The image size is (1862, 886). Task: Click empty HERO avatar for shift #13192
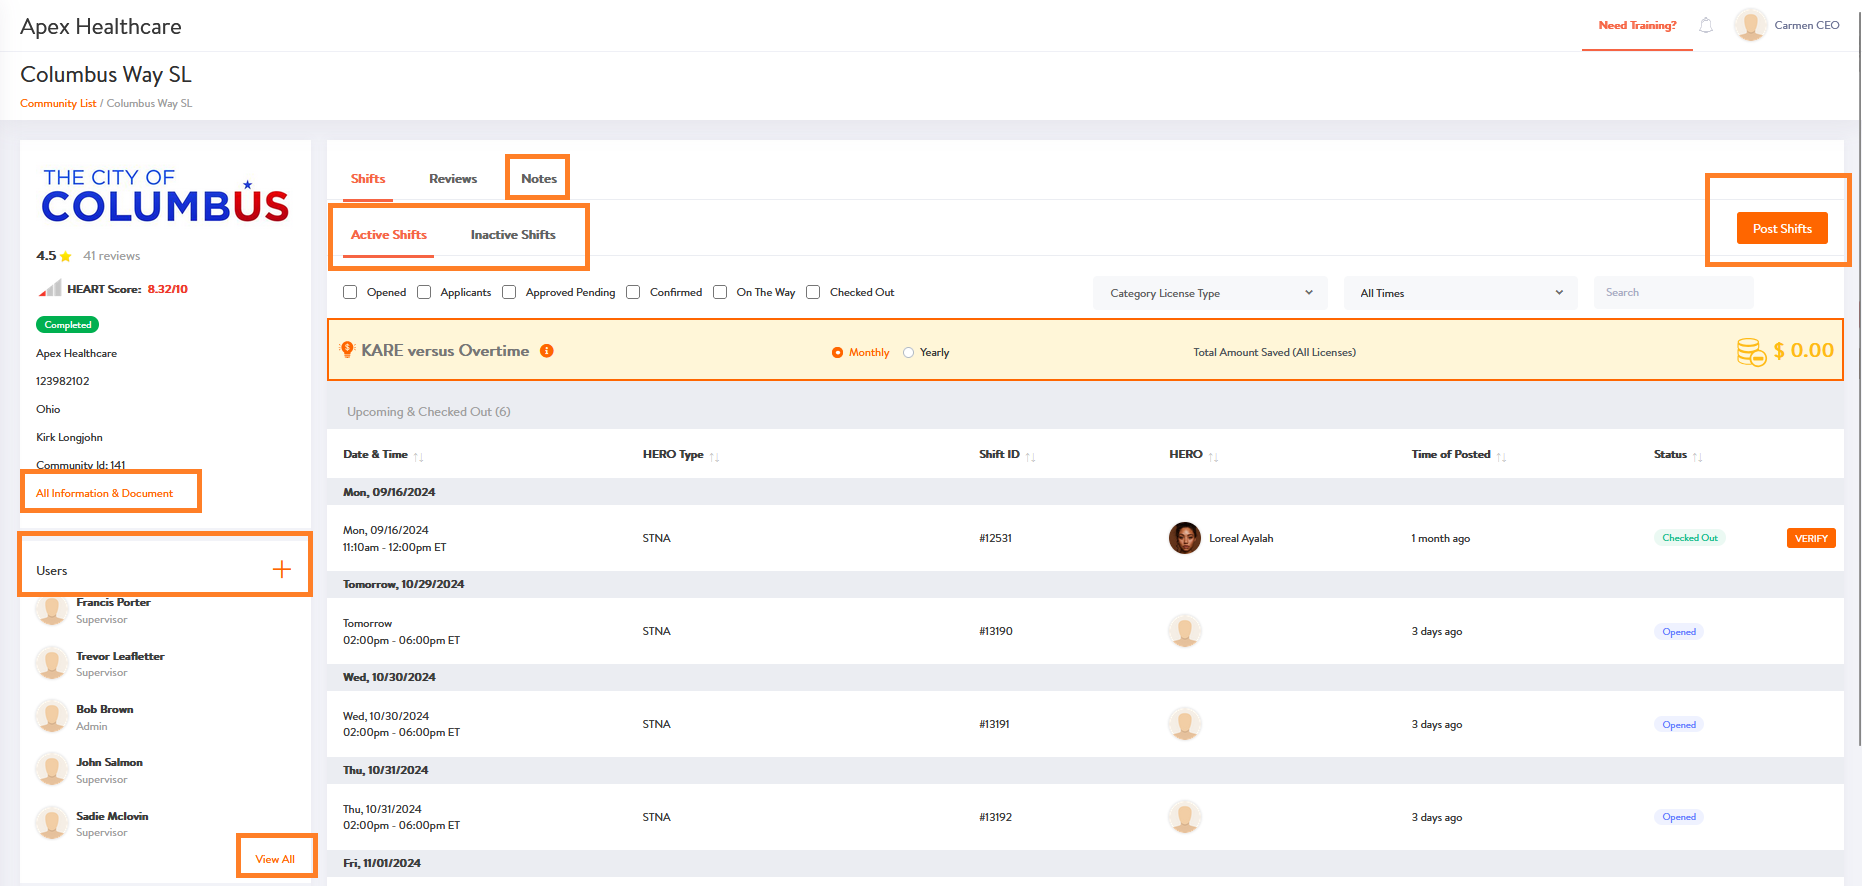1185,817
